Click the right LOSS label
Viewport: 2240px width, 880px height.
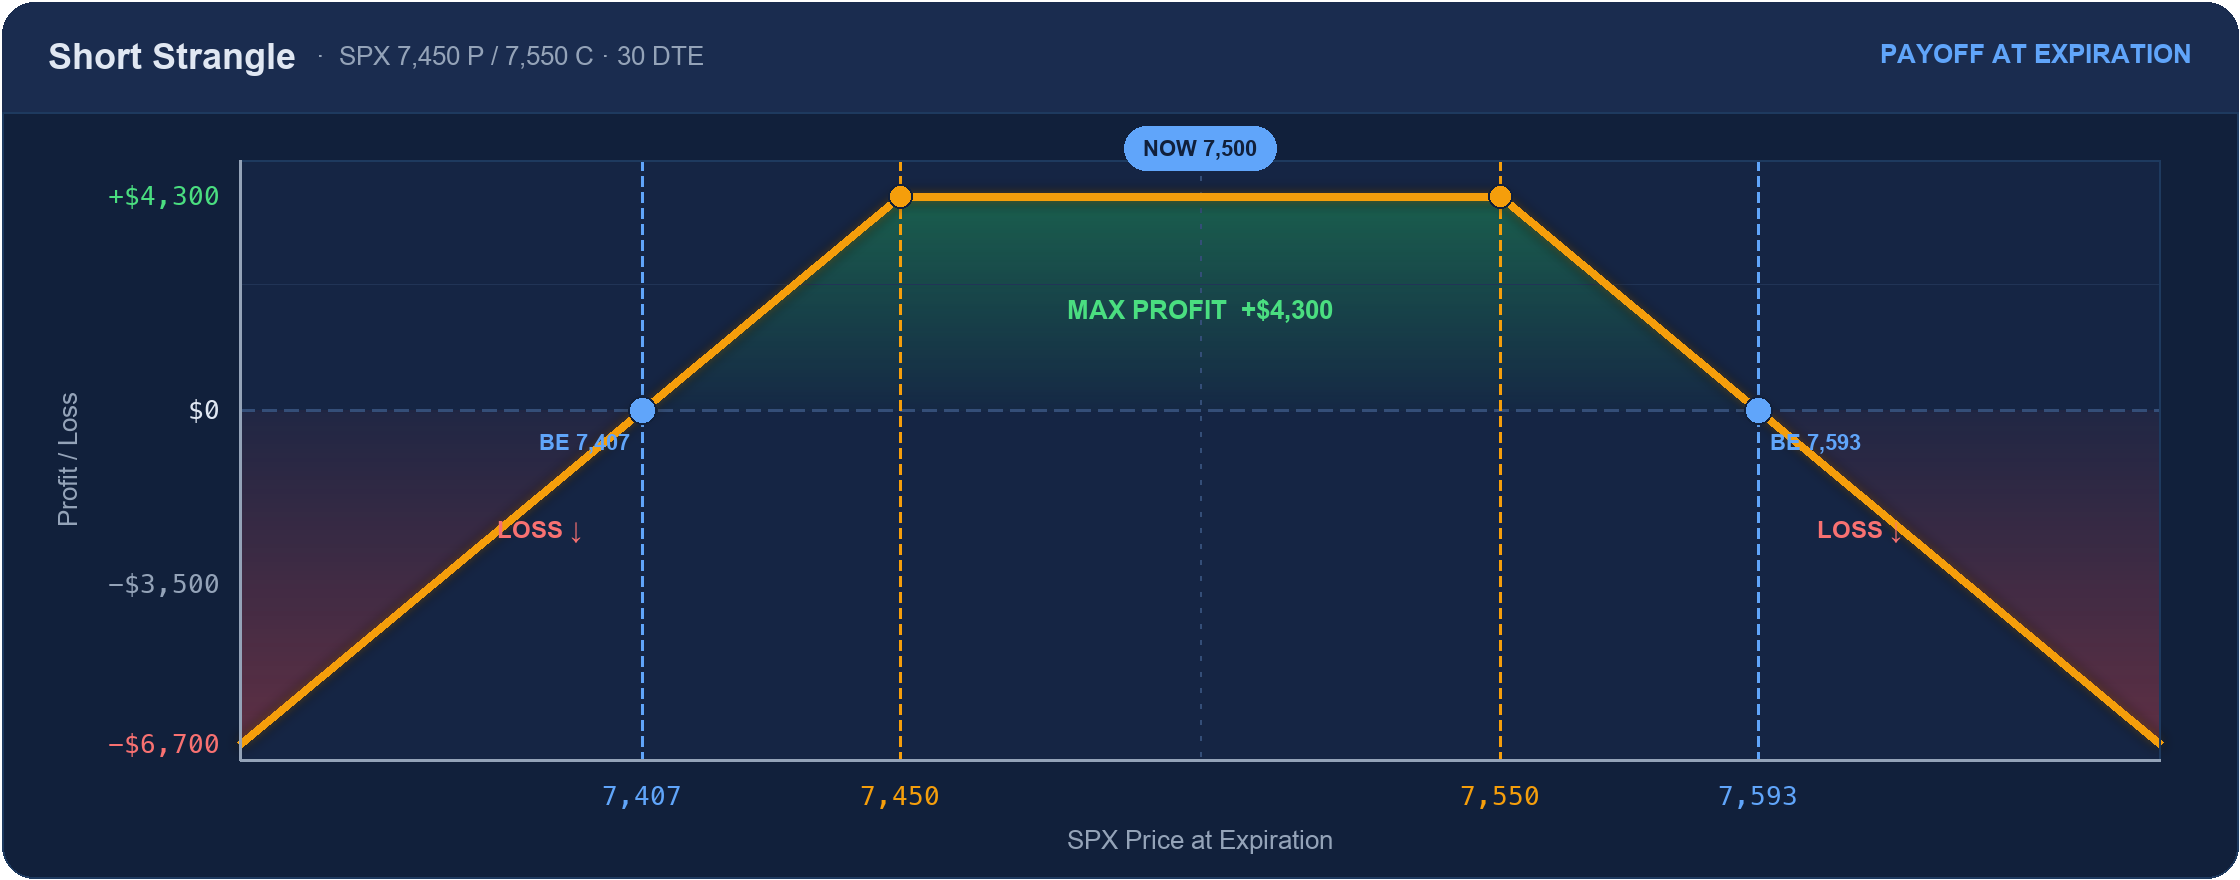[1860, 530]
